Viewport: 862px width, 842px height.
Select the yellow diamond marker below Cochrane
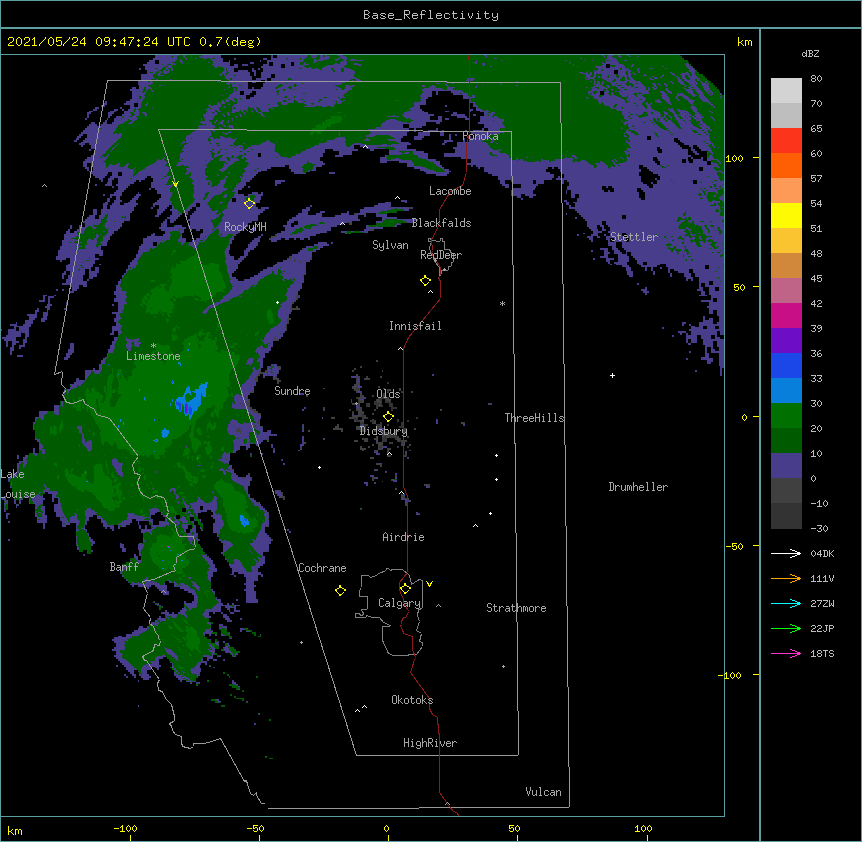point(340,590)
